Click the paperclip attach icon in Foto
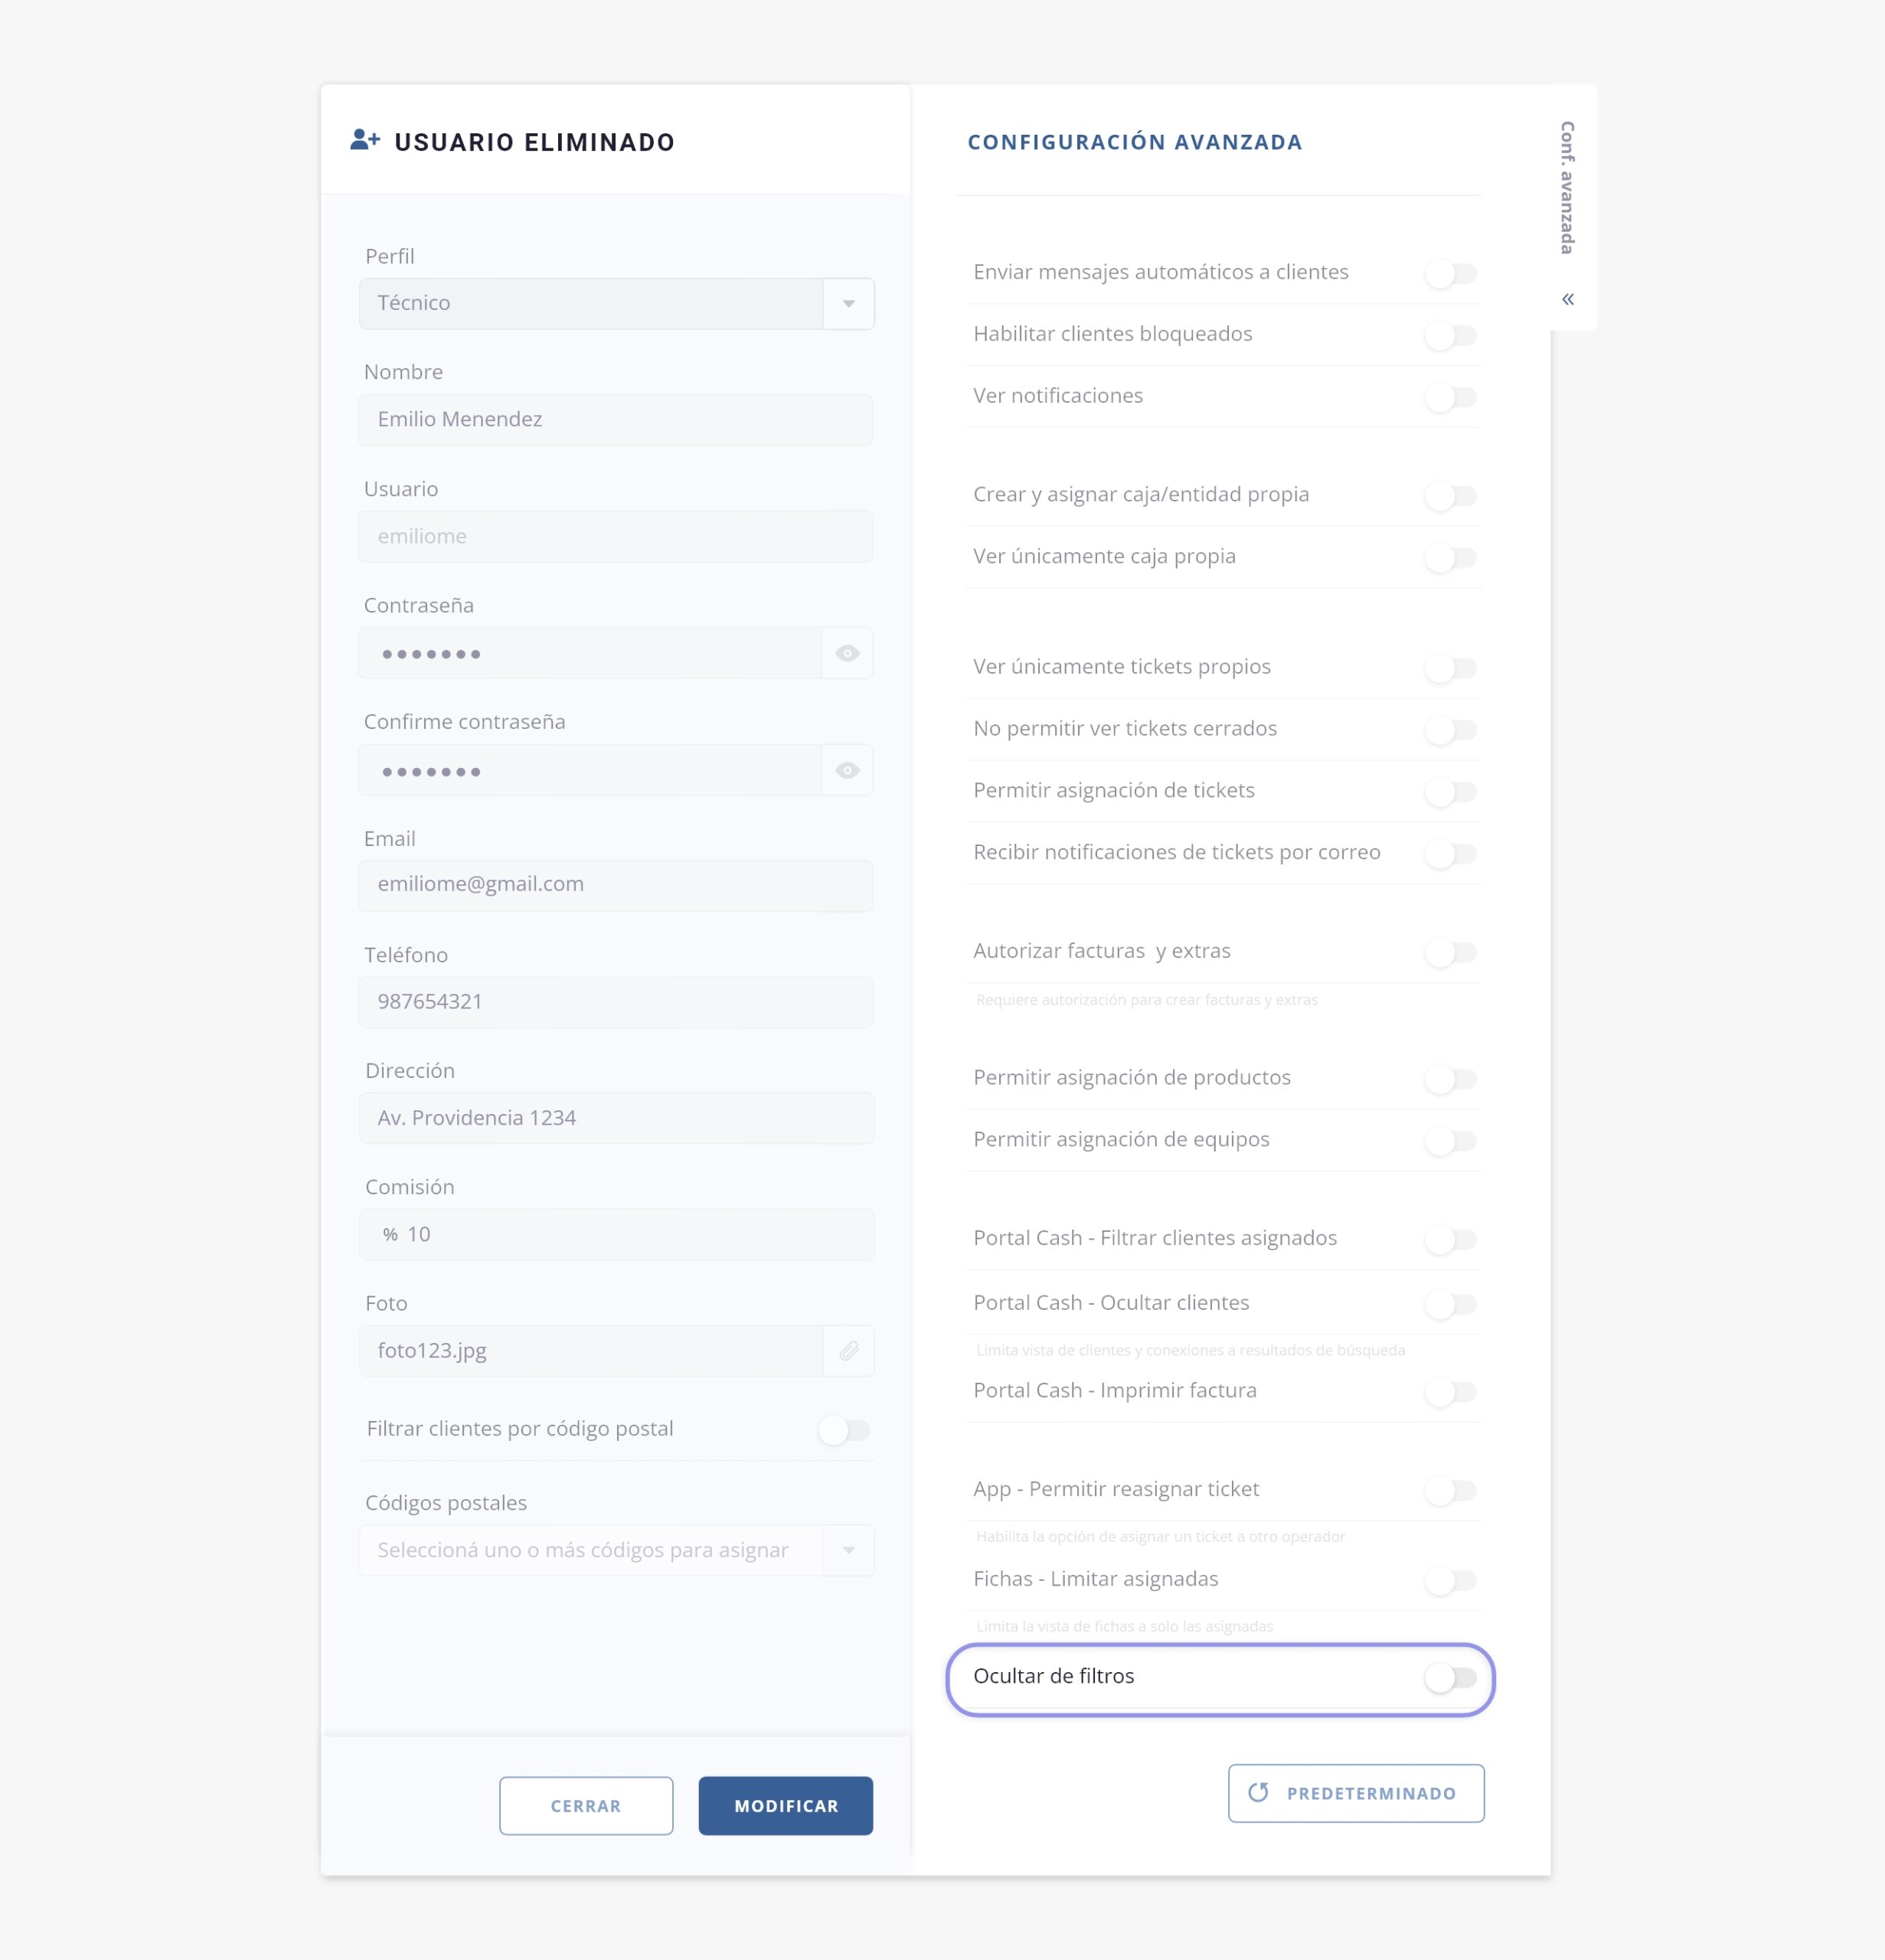The height and width of the screenshot is (1960, 1885). click(x=848, y=1352)
